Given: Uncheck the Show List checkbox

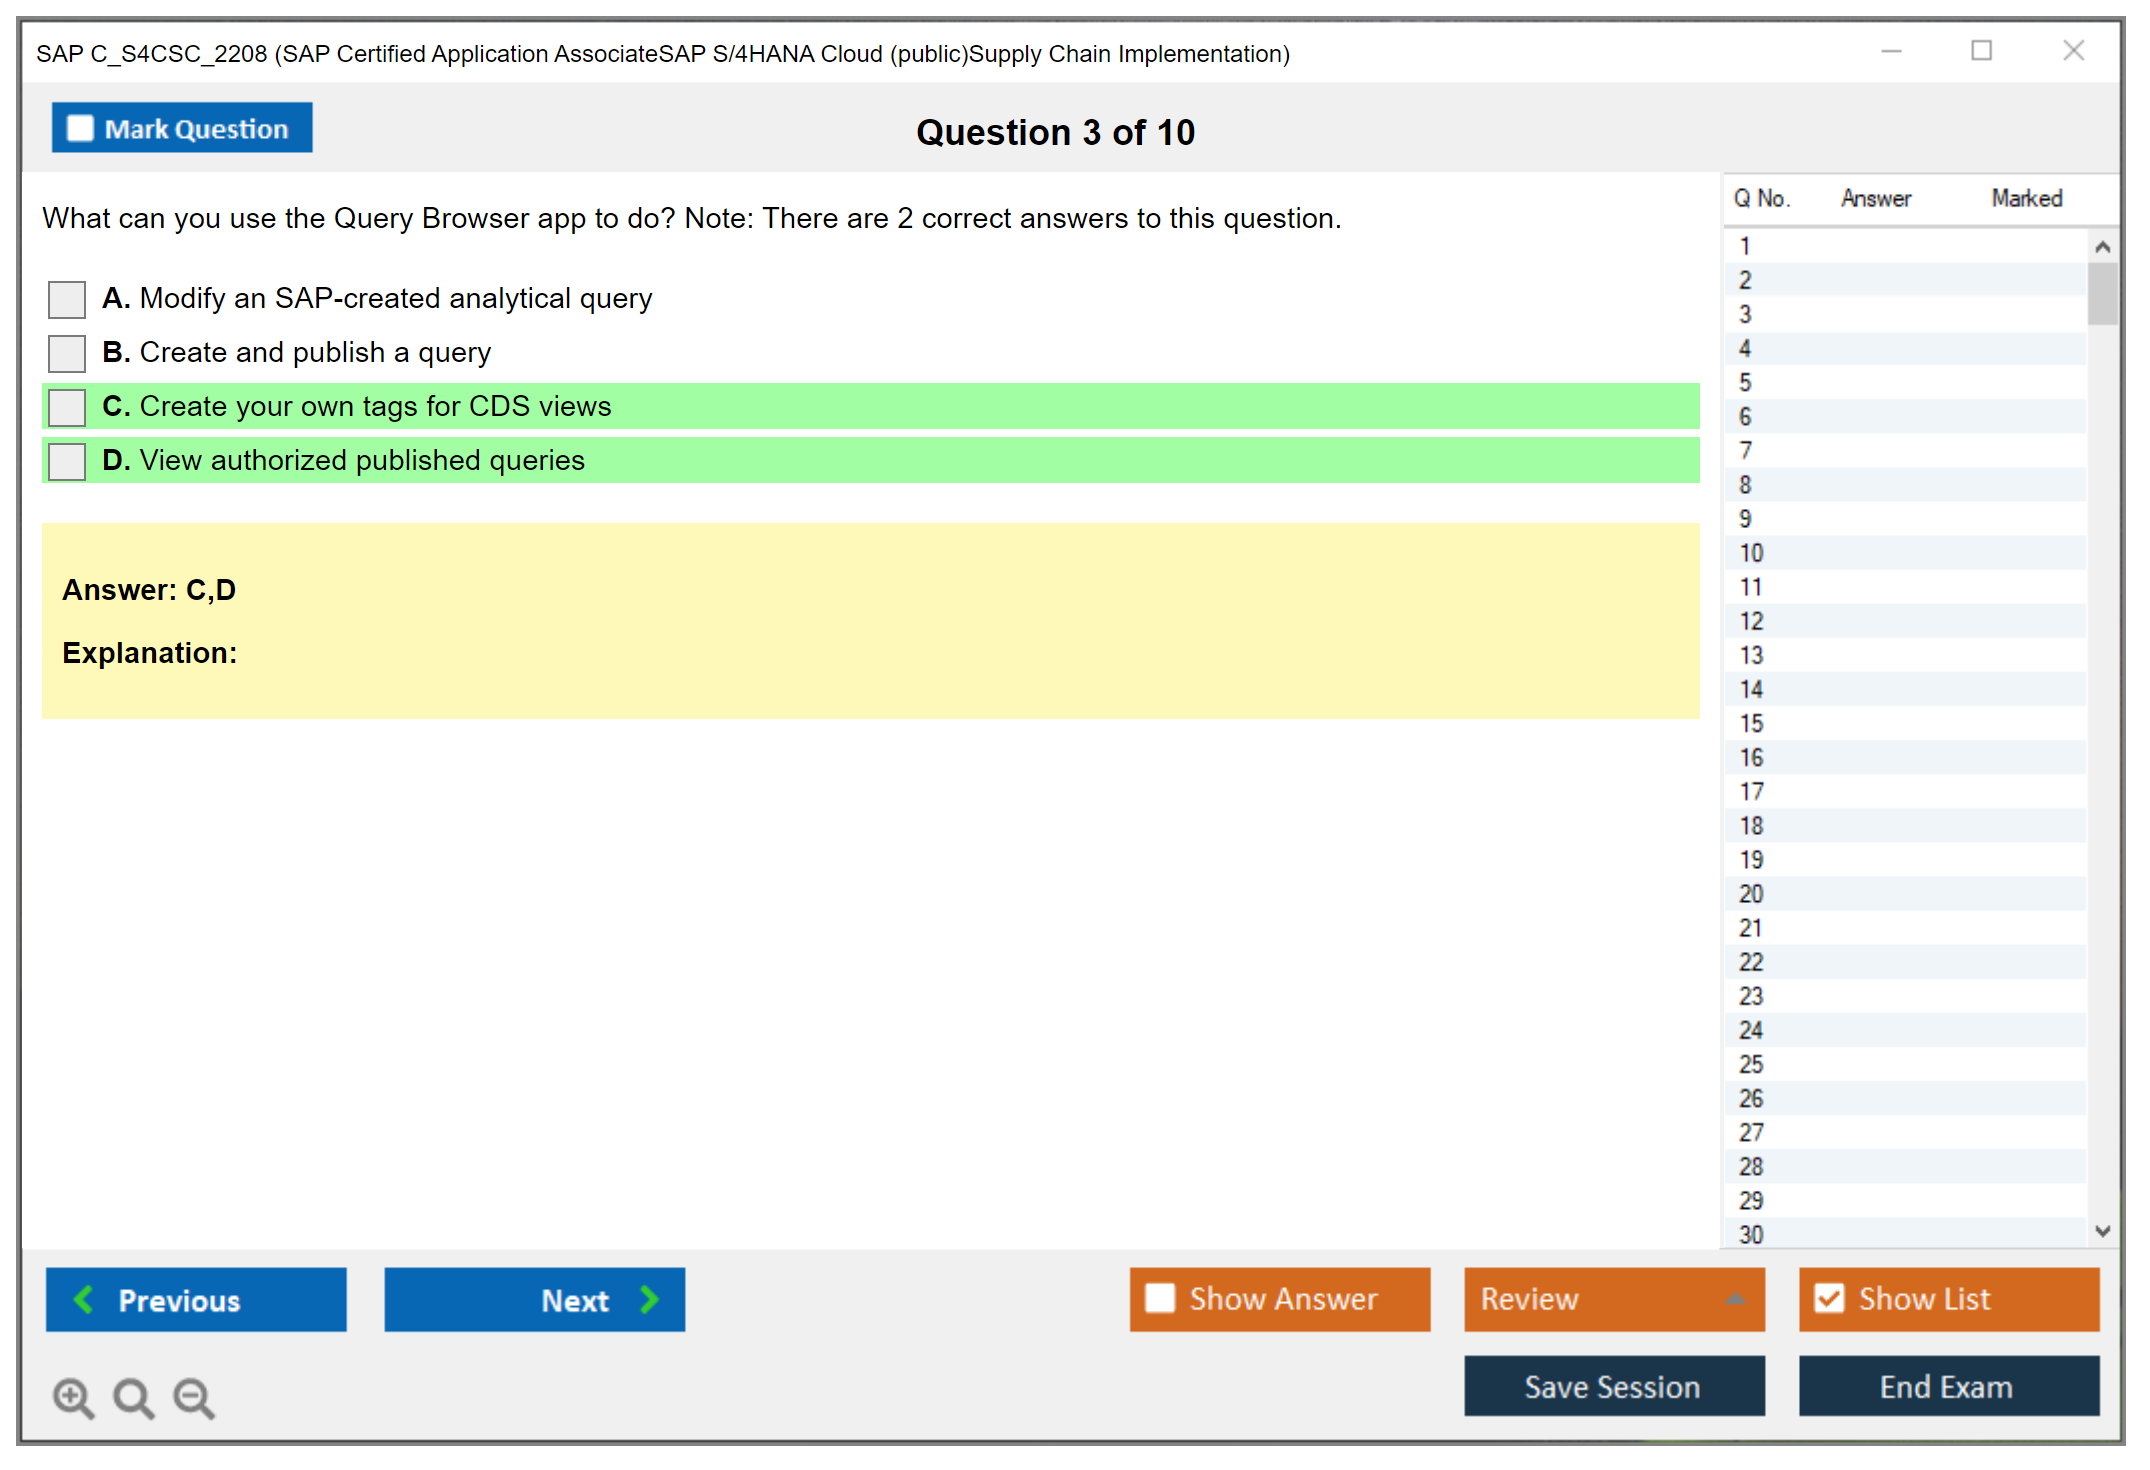Looking at the screenshot, I should [x=1829, y=1298].
